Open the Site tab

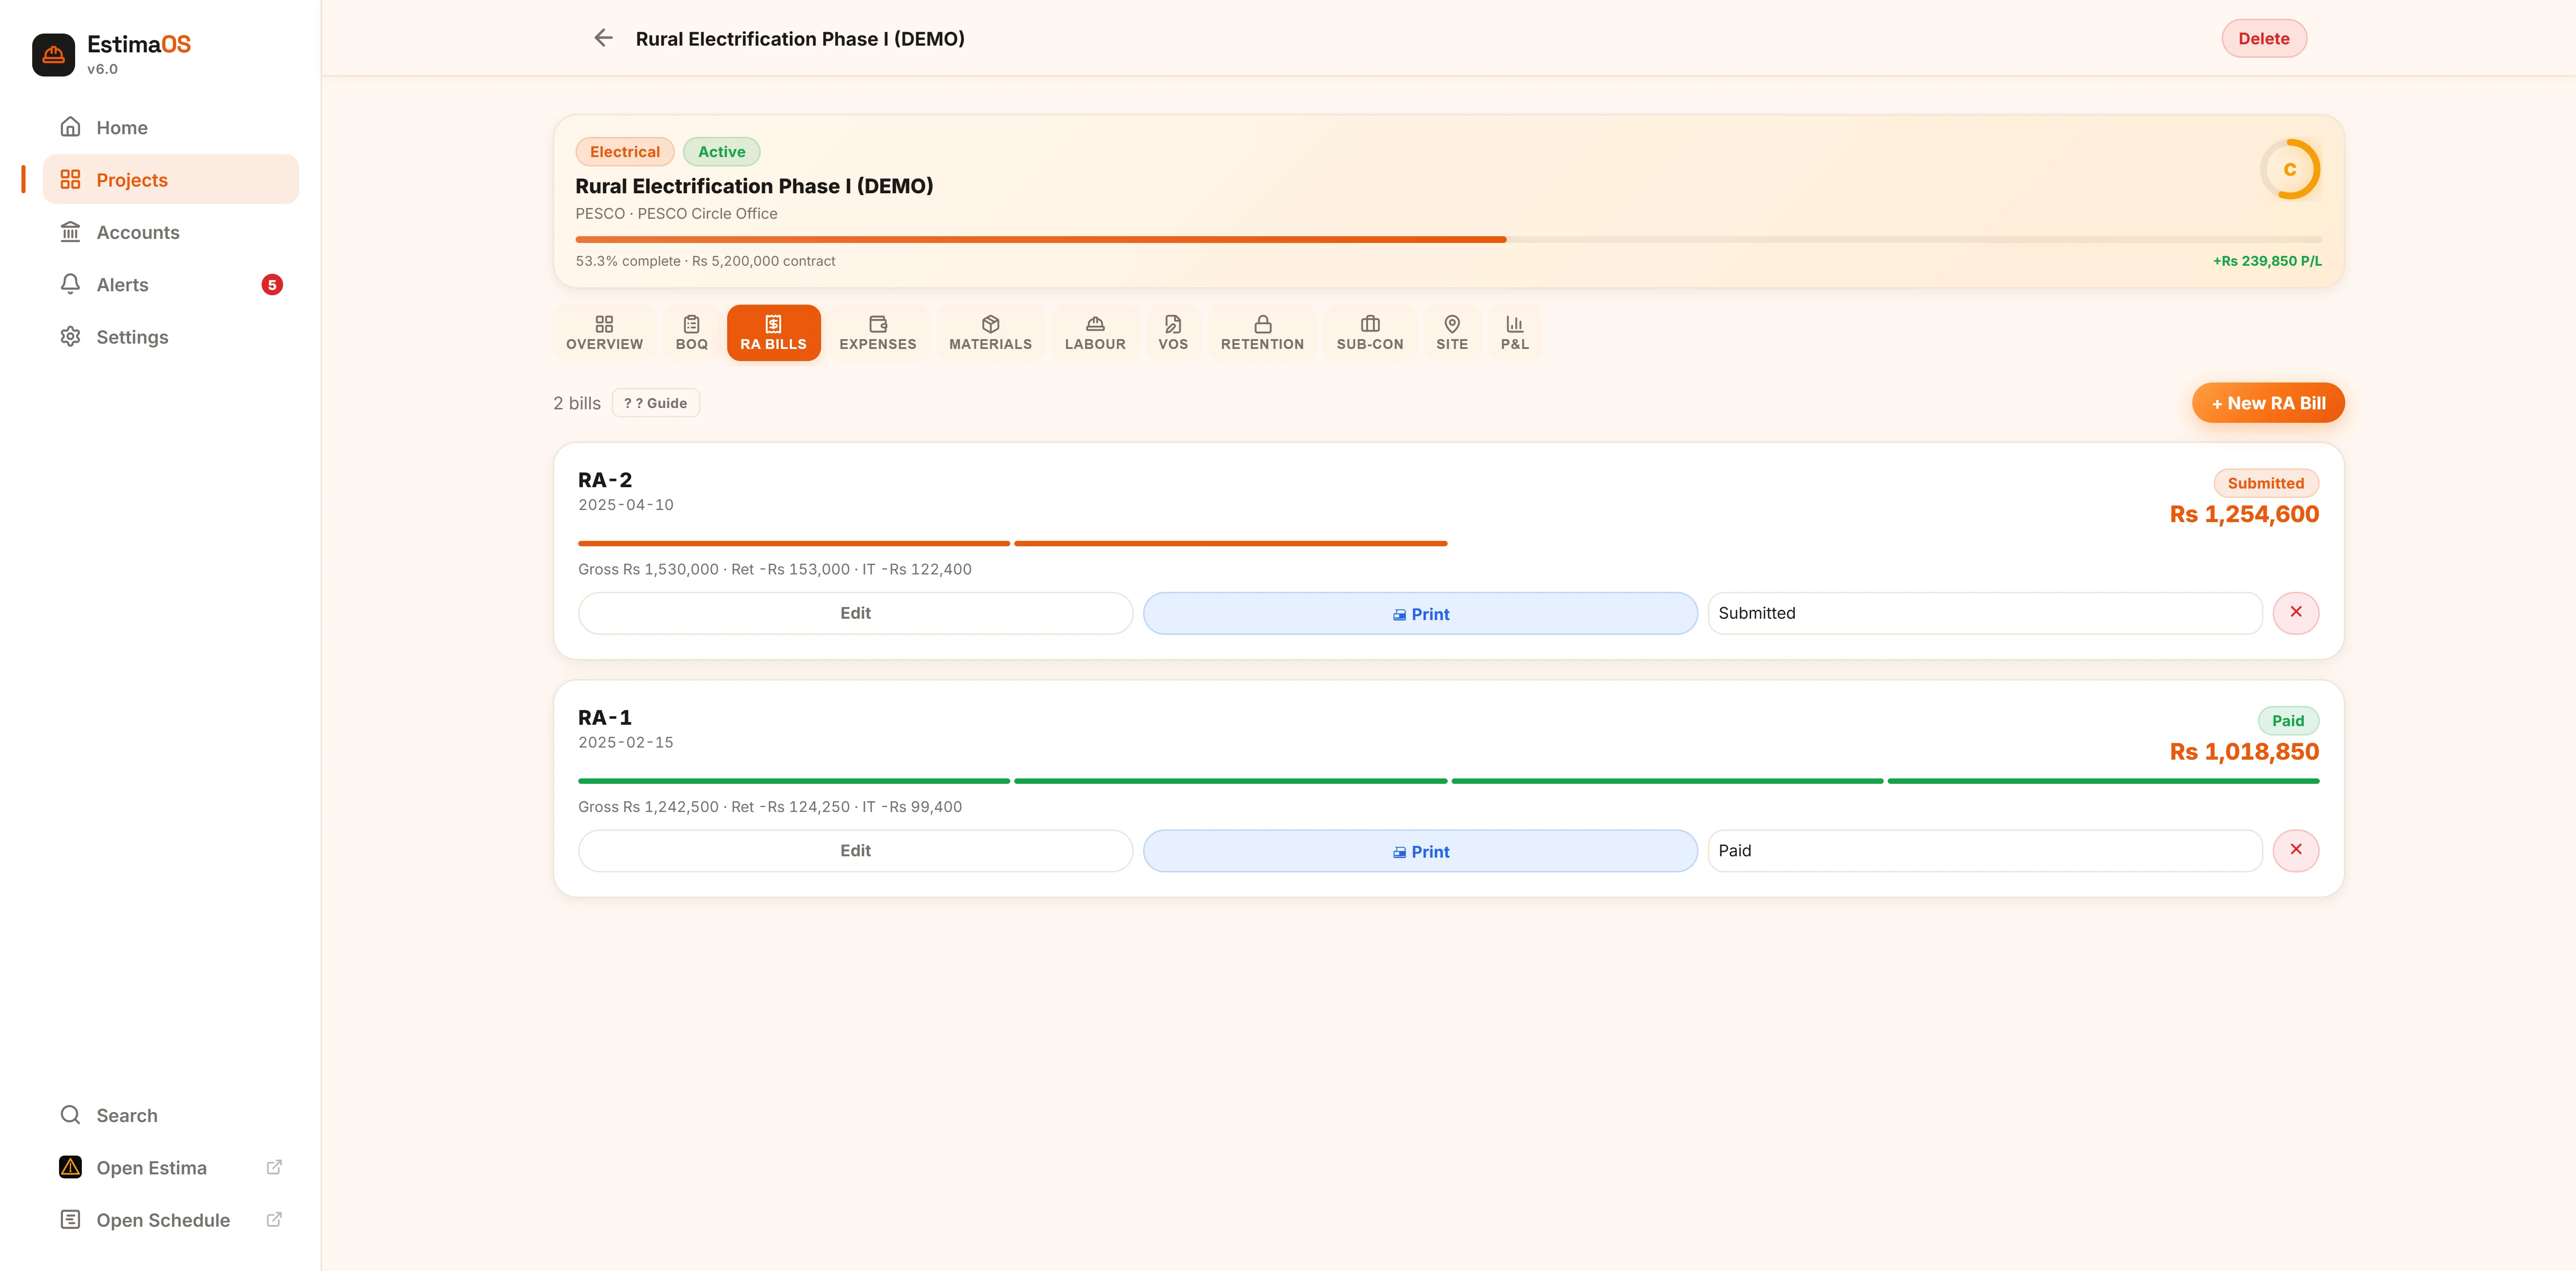(x=1452, y=333)
